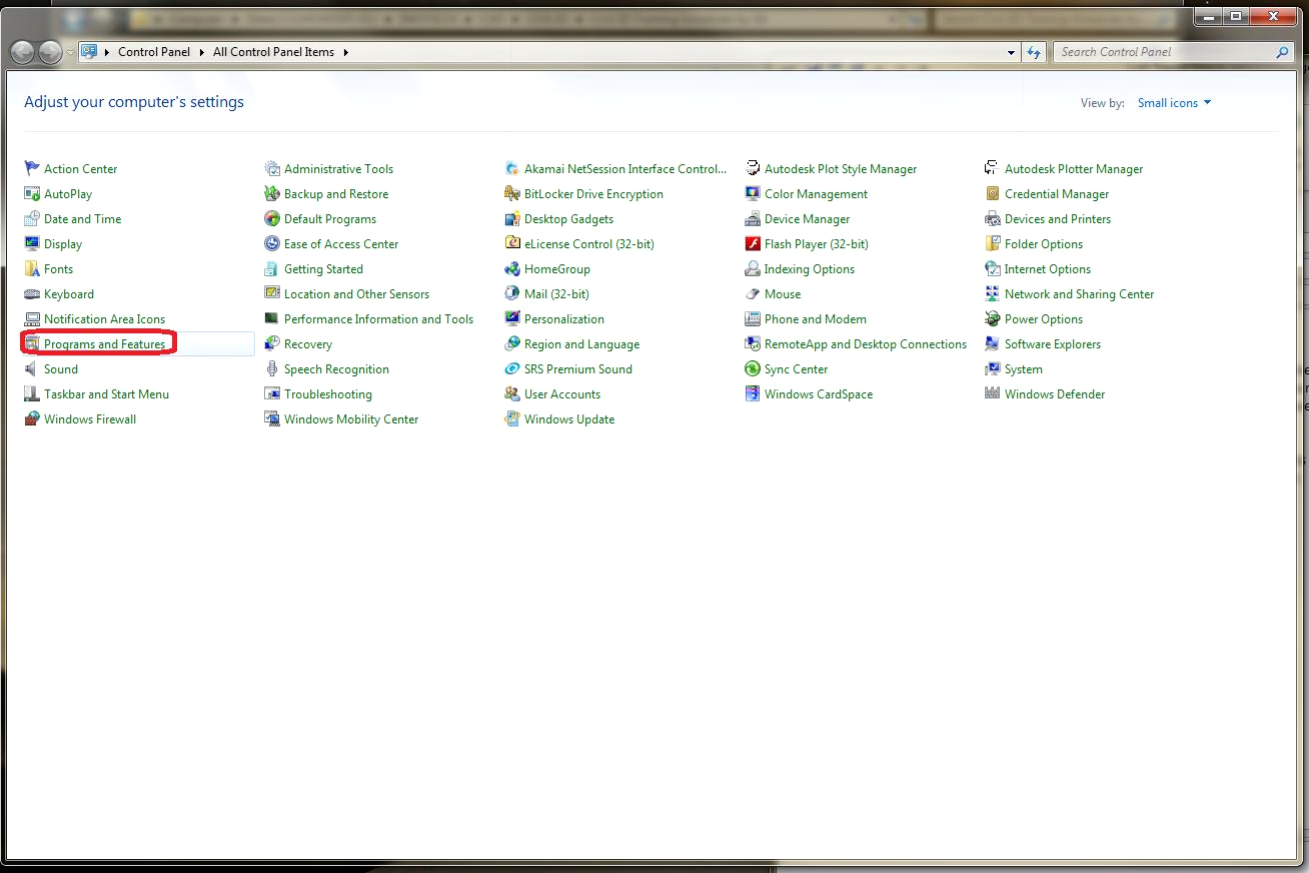Expand the address bar history dropdown arrow

[1012, 52]
